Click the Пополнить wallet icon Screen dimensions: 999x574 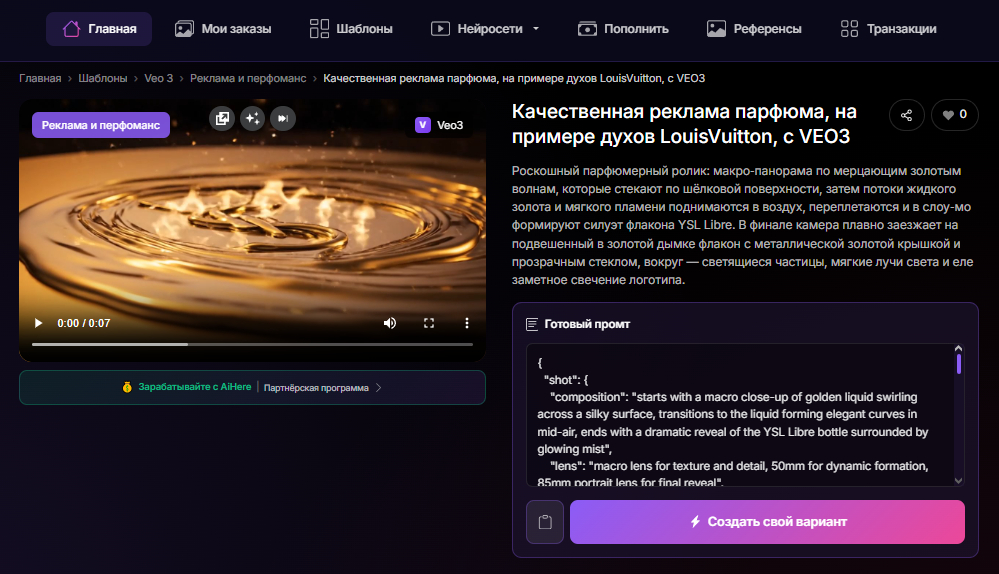pyautogui.click(x=587, y=29)
